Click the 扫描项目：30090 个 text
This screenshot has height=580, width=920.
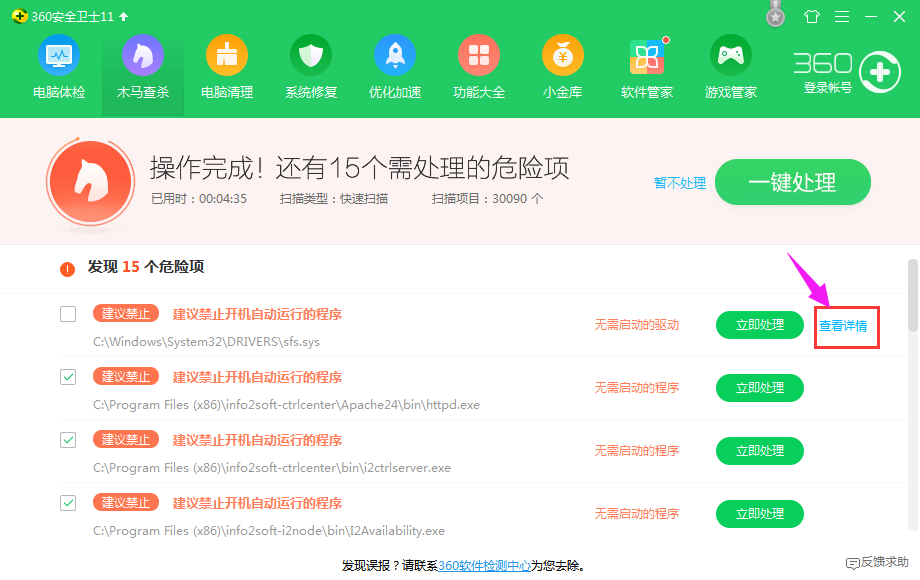coord(488,199)
